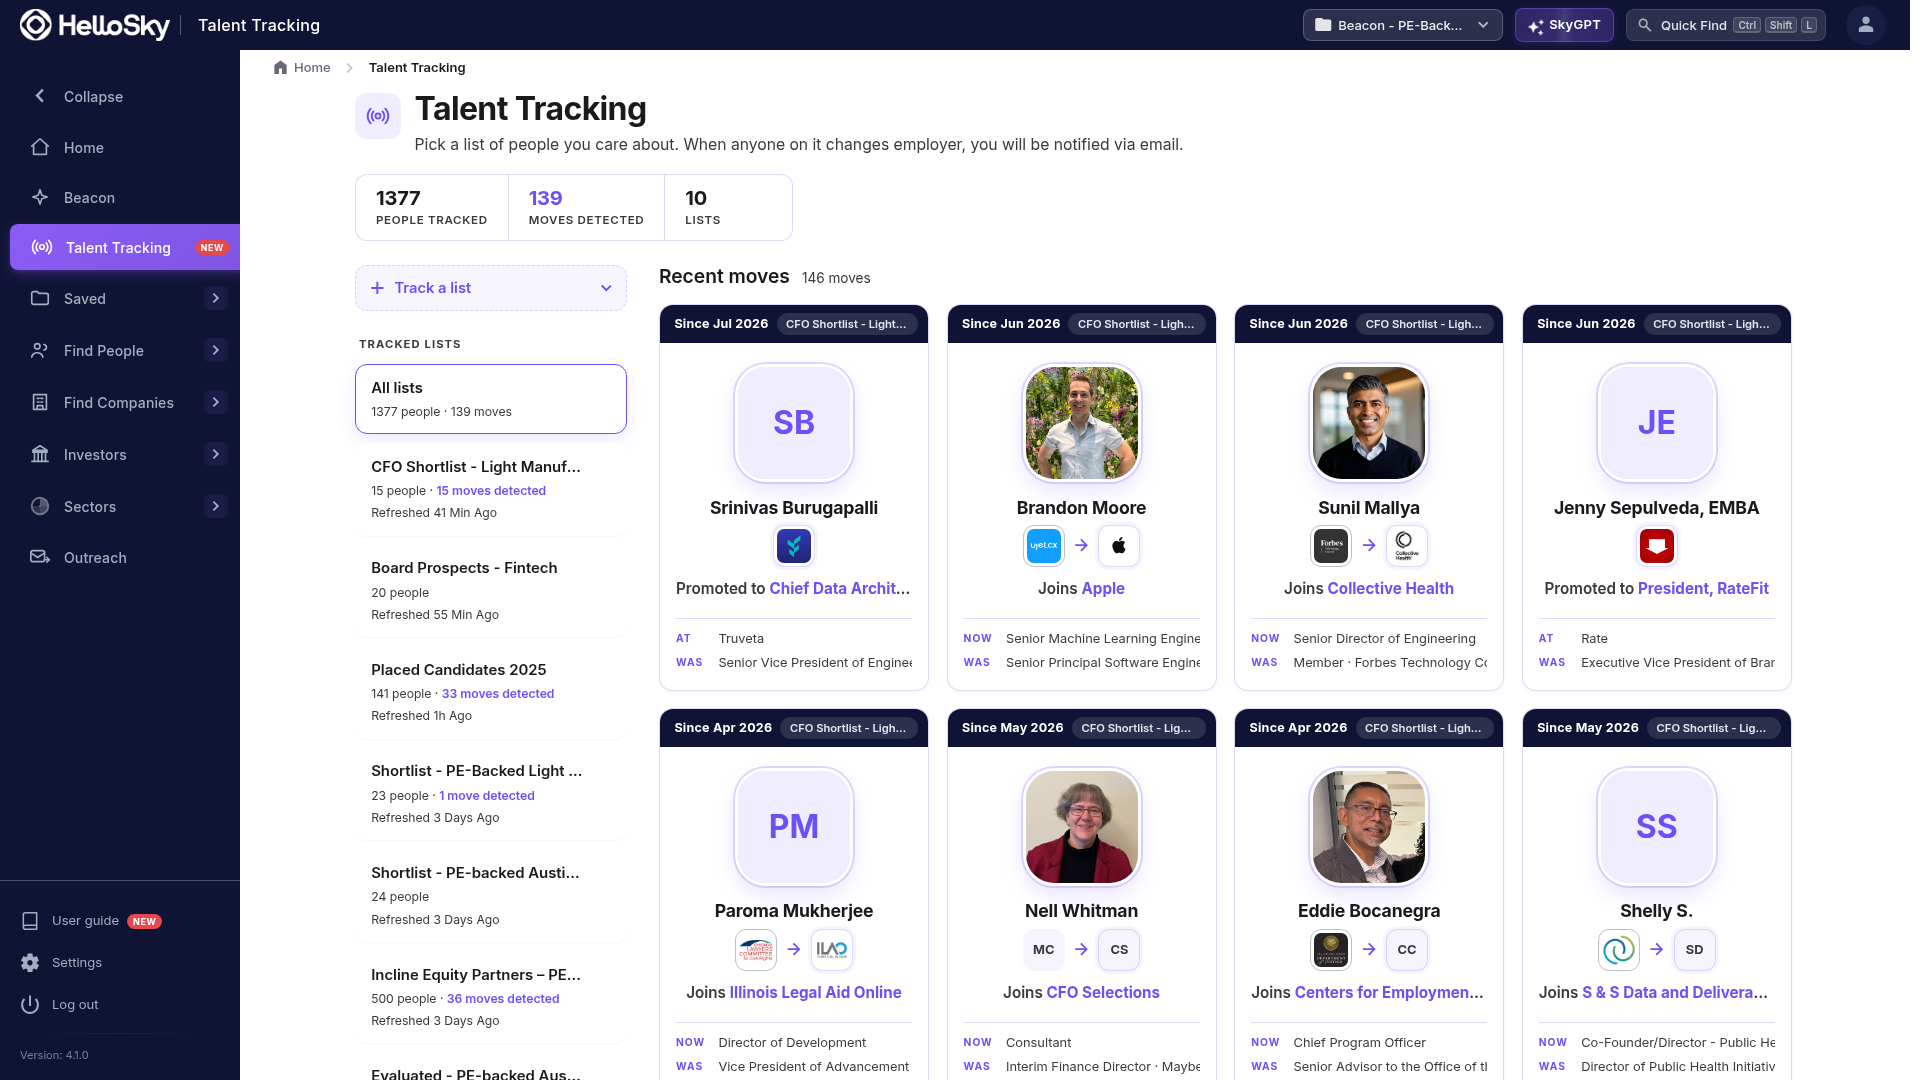1920x1080 pixels.
Task: Expand the Investors chevron
Action: coord(215,454)
